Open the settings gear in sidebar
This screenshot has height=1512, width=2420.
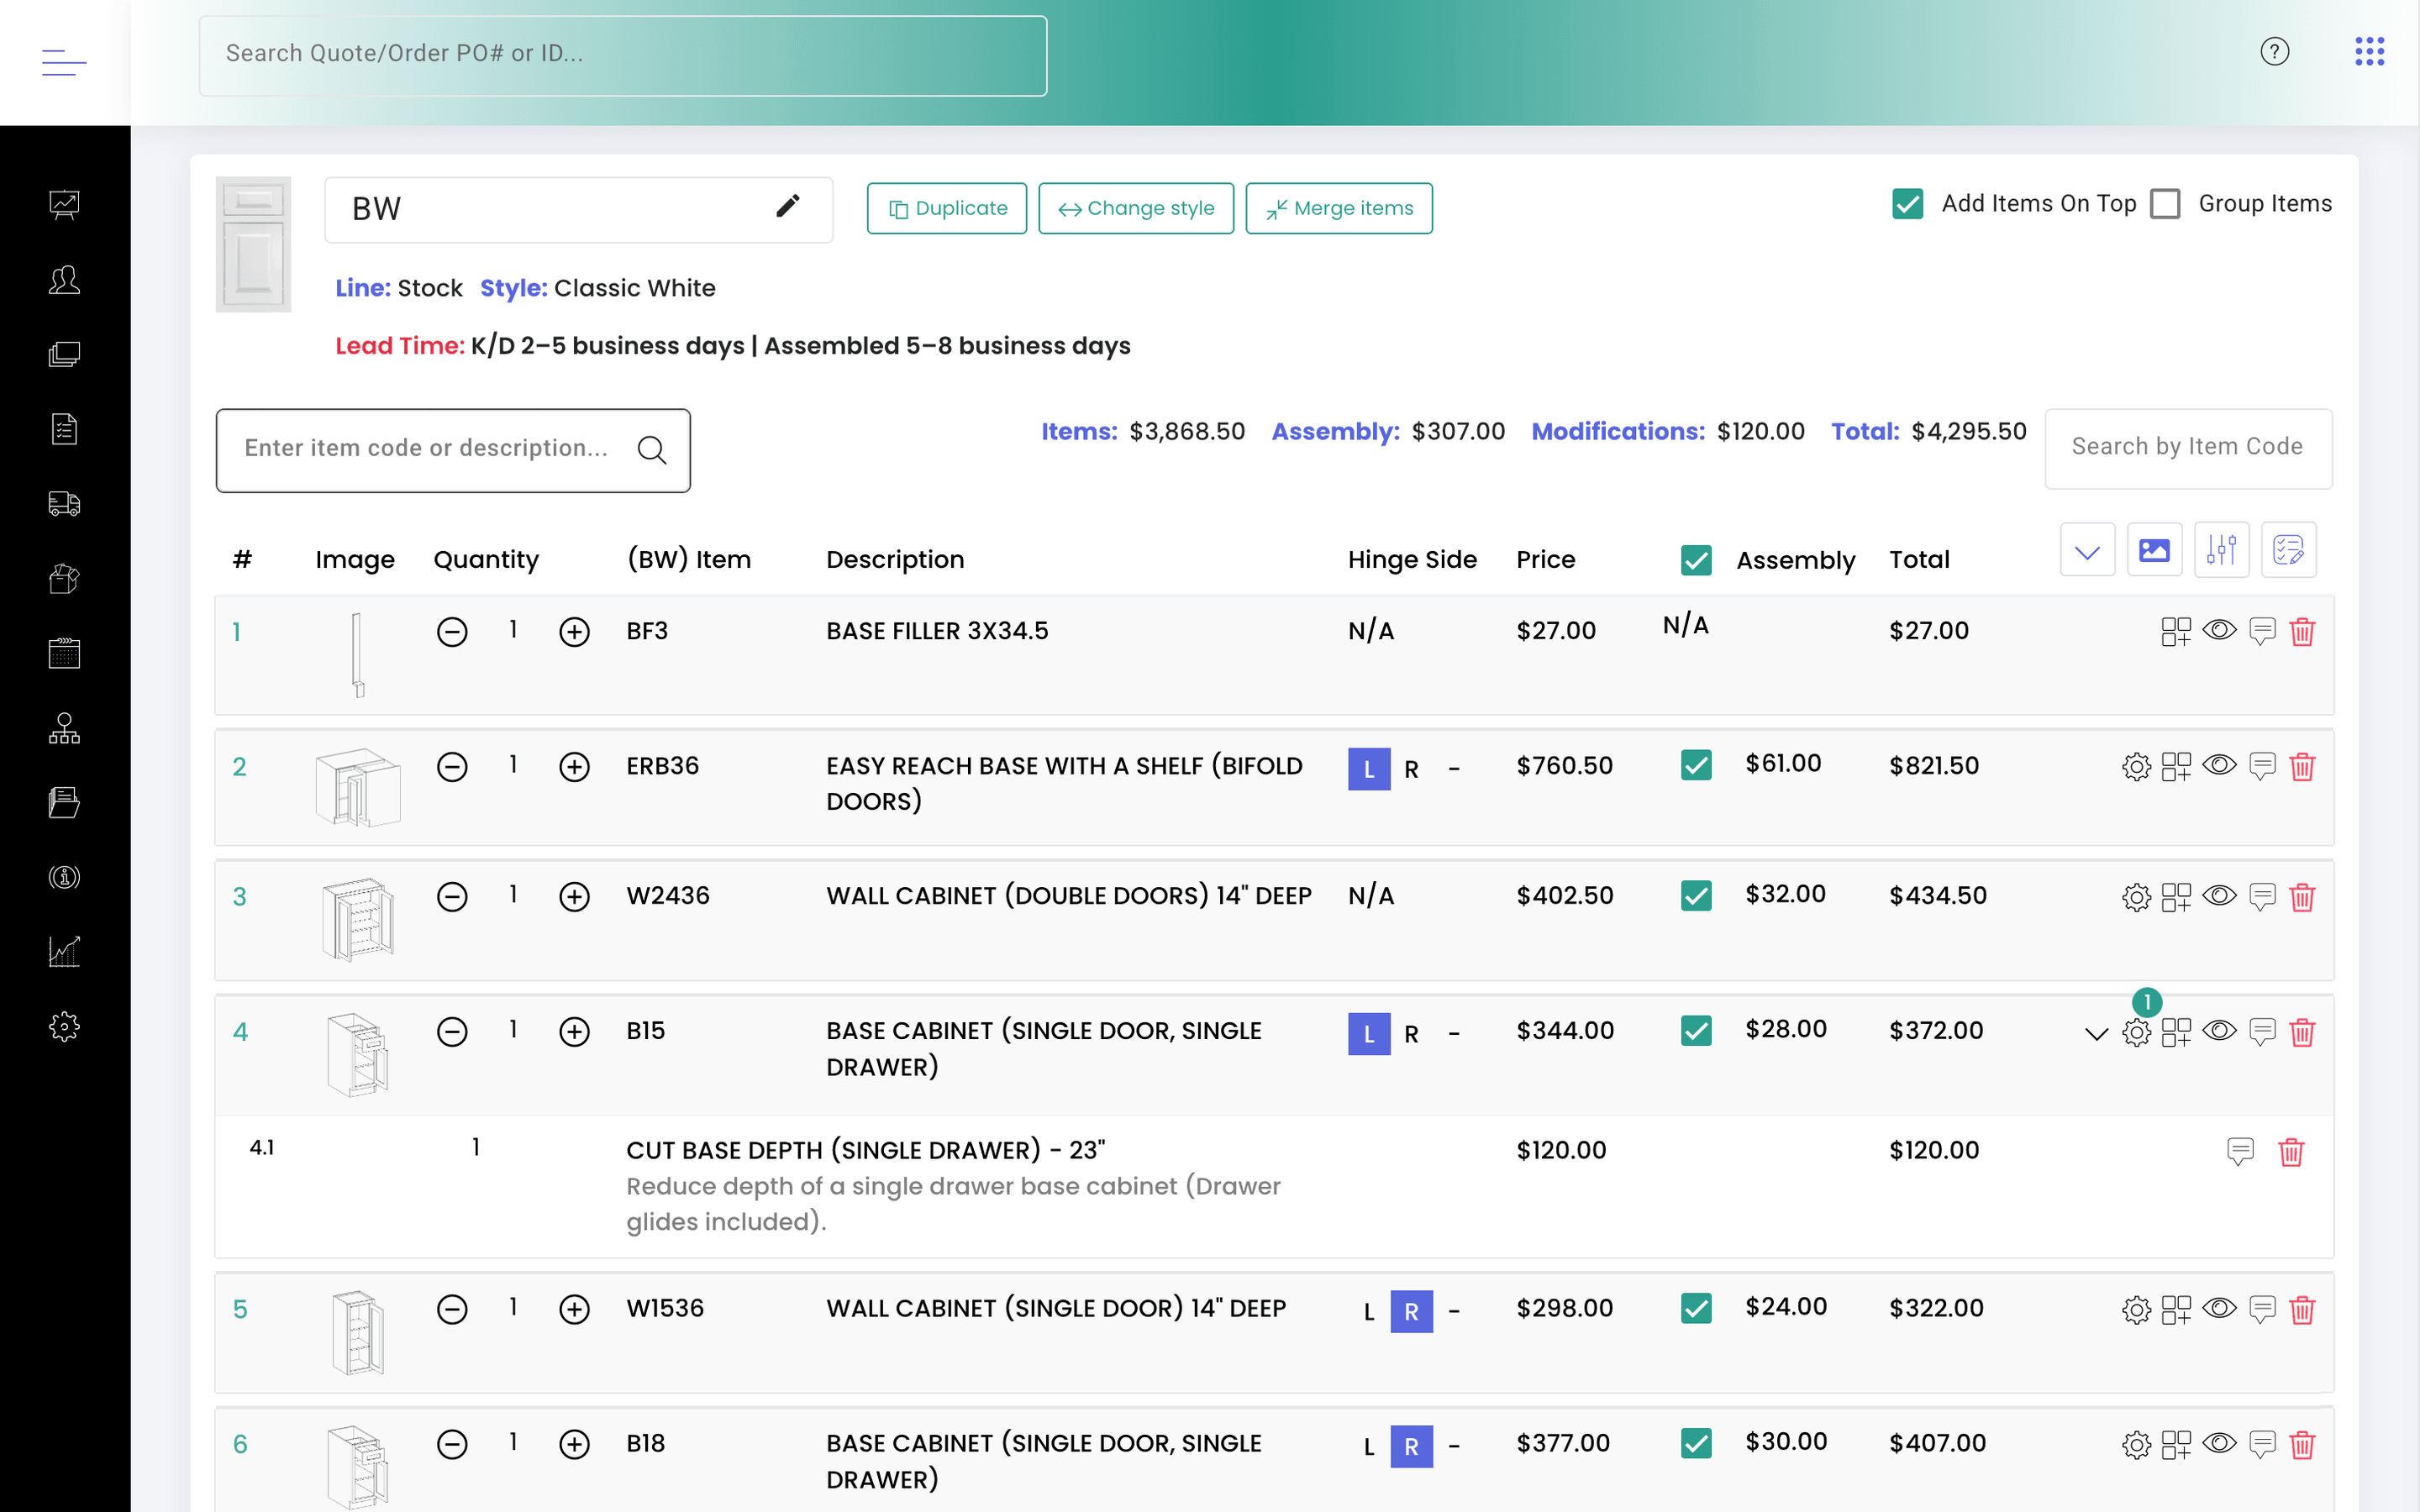(64, 1026)
